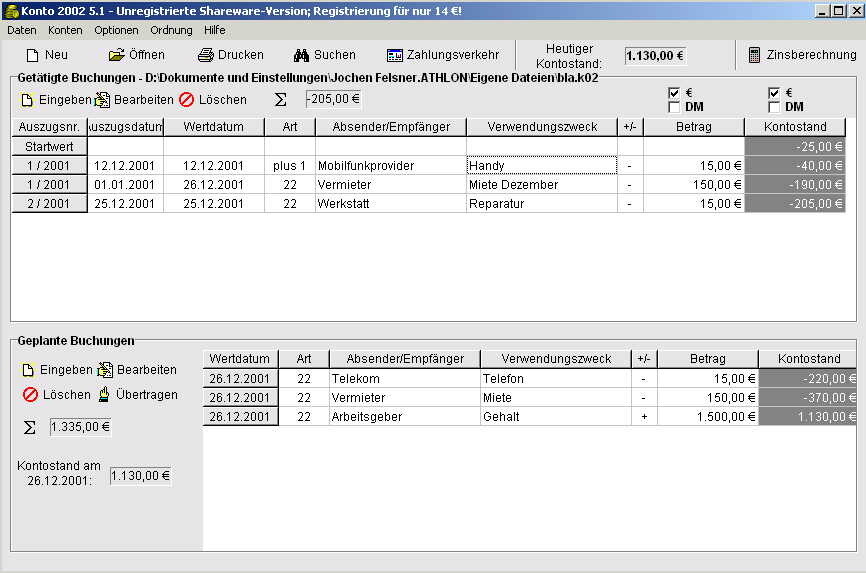Click the Drucken printer icon
The image size is (866, 573).
tap(205, 55)
